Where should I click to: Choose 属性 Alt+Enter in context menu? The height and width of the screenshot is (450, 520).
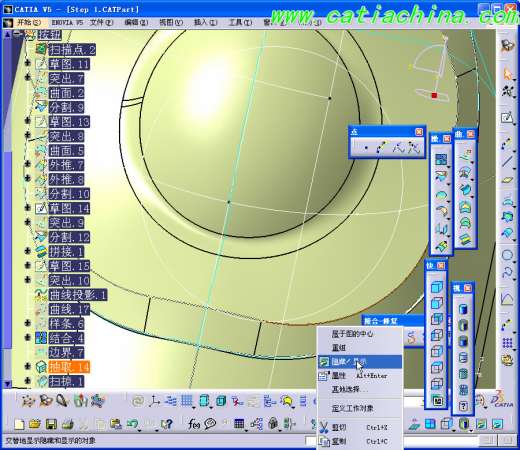point(360,376)
